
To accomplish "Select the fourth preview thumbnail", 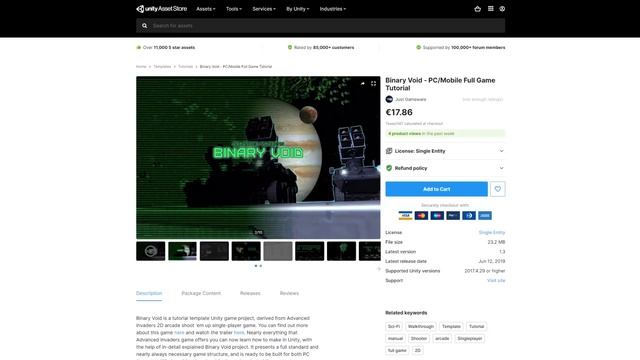I will coord(246,251).
